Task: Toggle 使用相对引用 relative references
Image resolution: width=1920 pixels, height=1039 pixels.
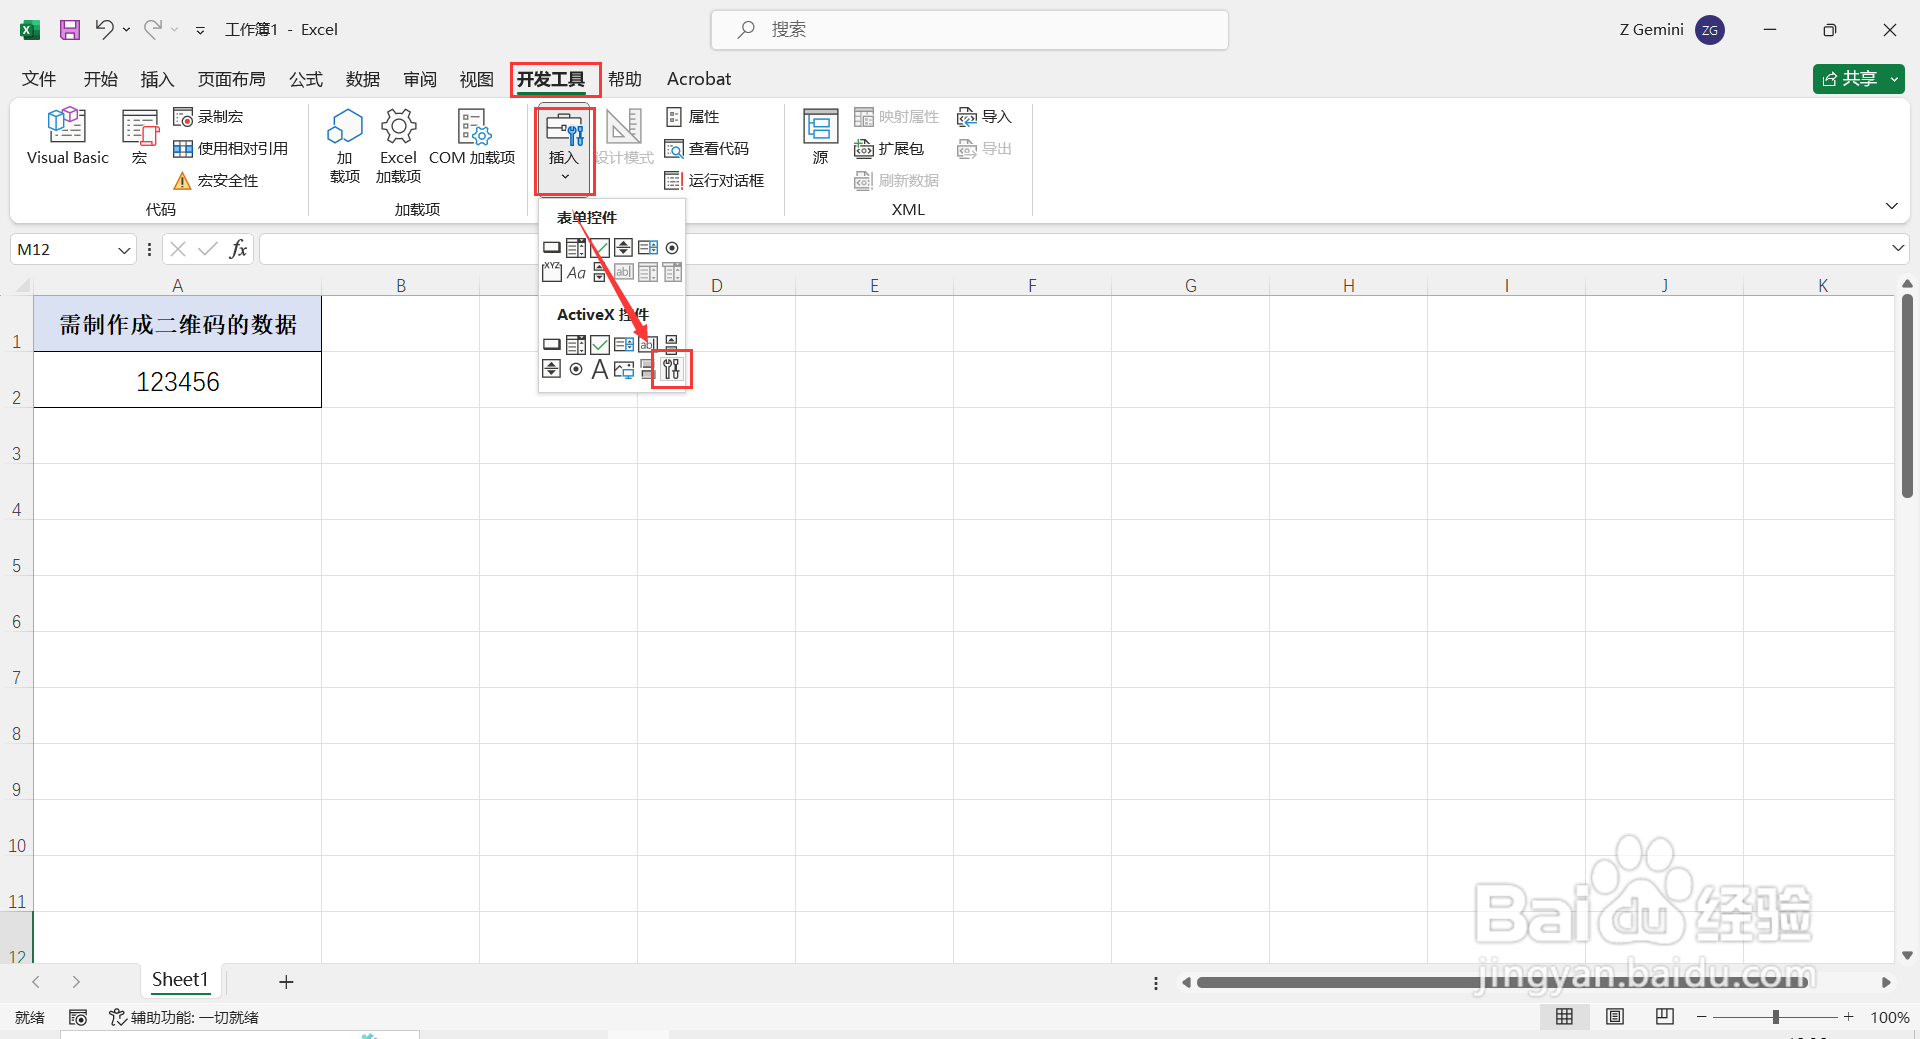Action: [x=231, y=149]
